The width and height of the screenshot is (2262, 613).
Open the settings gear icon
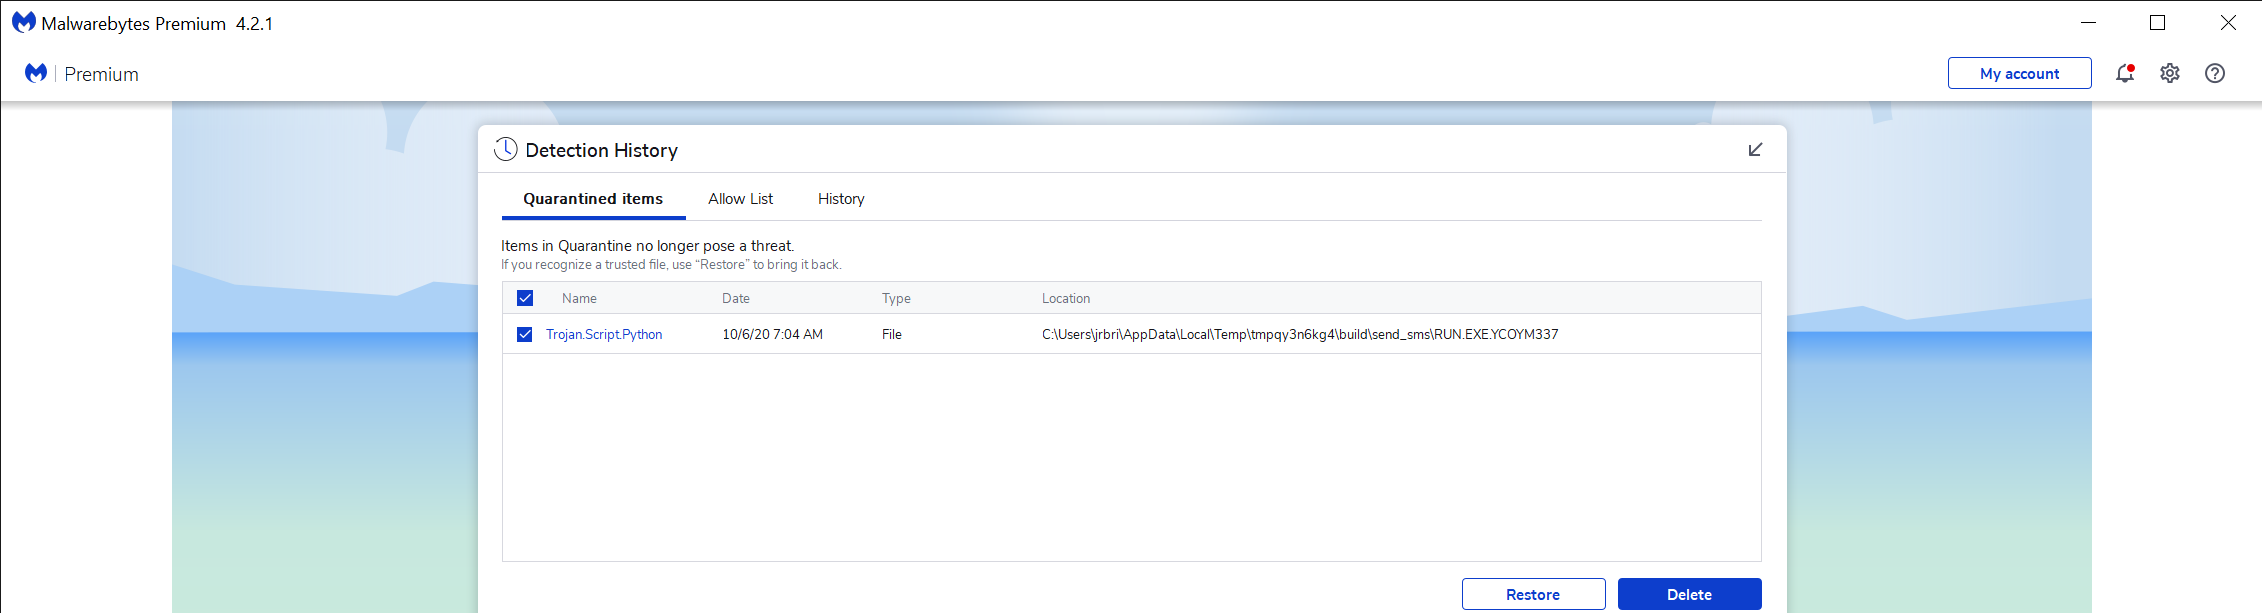tap(2170, 73)
